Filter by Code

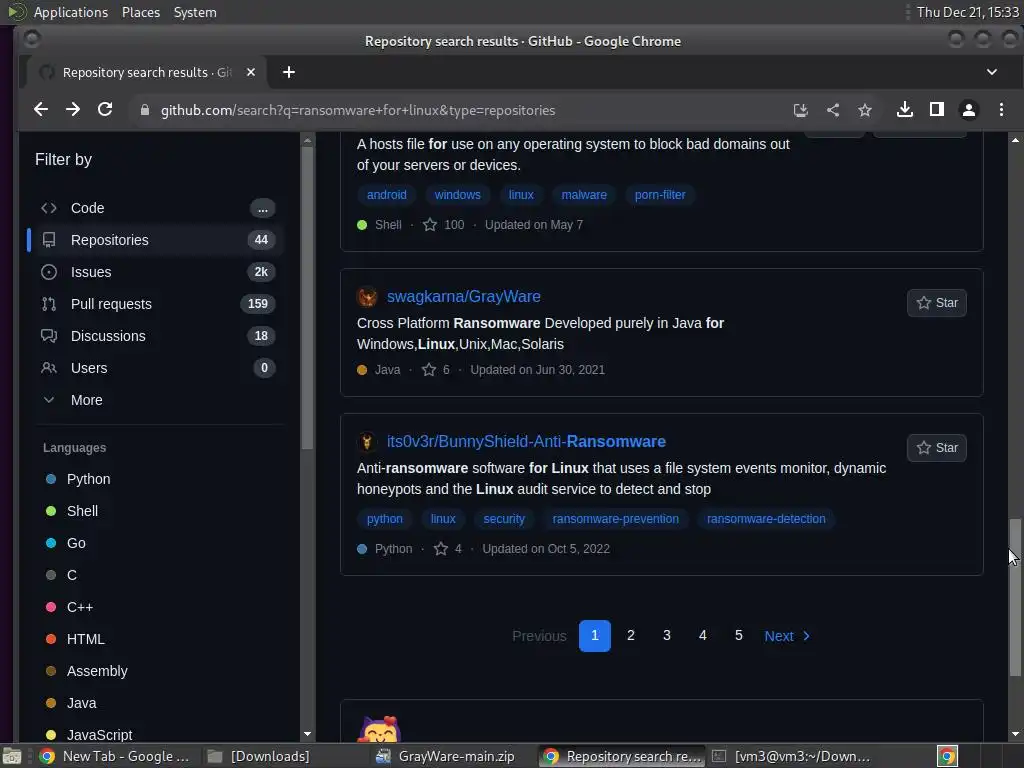pyautogui.click(x=157, y=208)
